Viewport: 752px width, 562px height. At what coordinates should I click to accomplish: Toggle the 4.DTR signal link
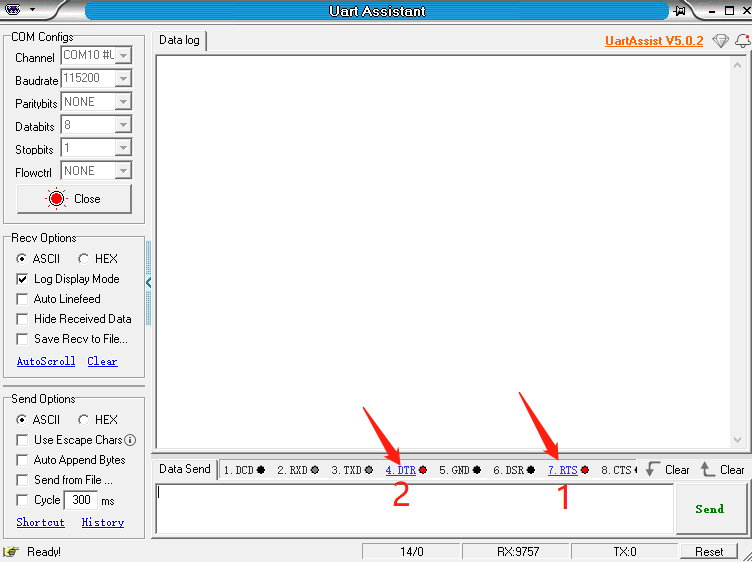pyautogui.click(x=400, y=470)
